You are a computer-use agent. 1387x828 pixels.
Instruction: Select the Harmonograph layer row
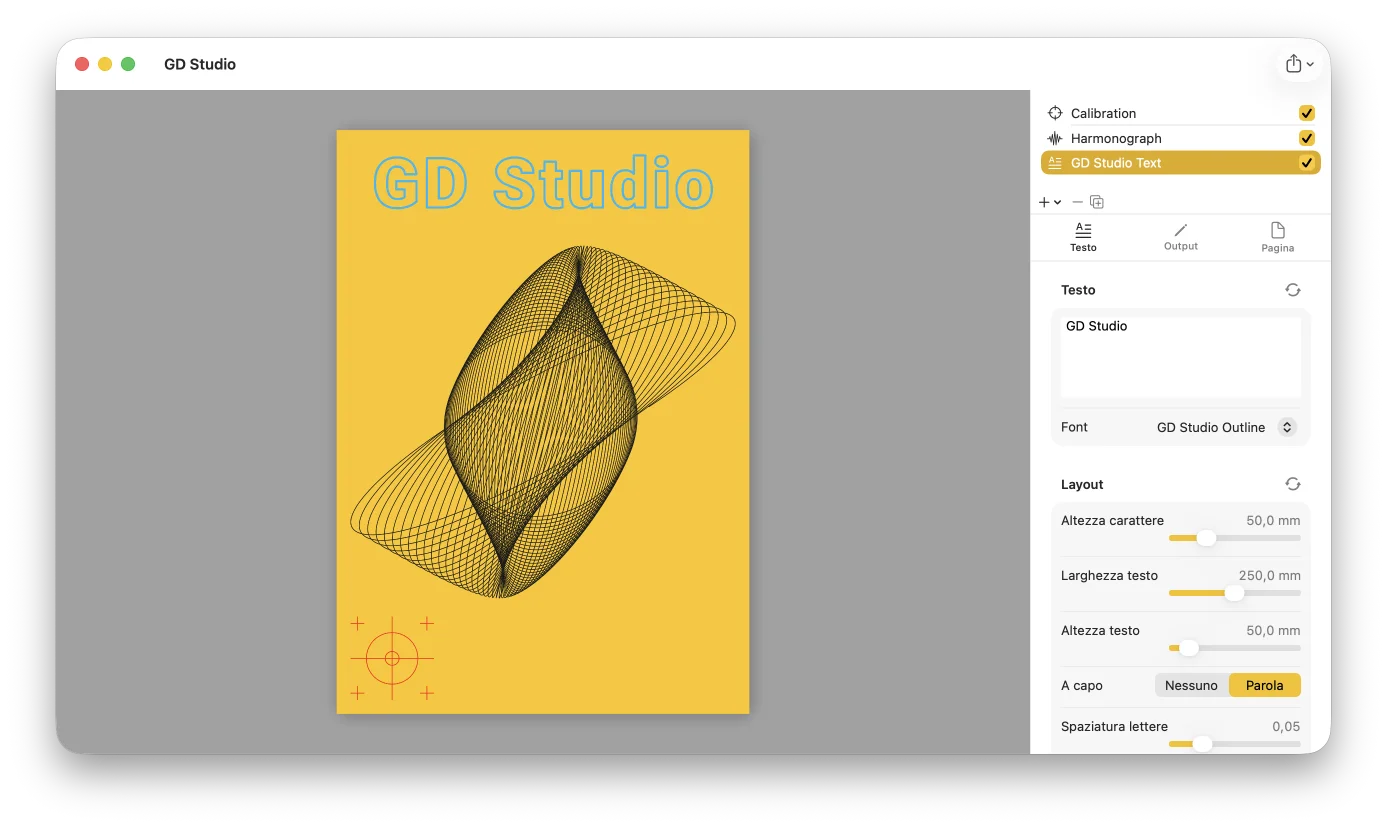(1181, 138)
